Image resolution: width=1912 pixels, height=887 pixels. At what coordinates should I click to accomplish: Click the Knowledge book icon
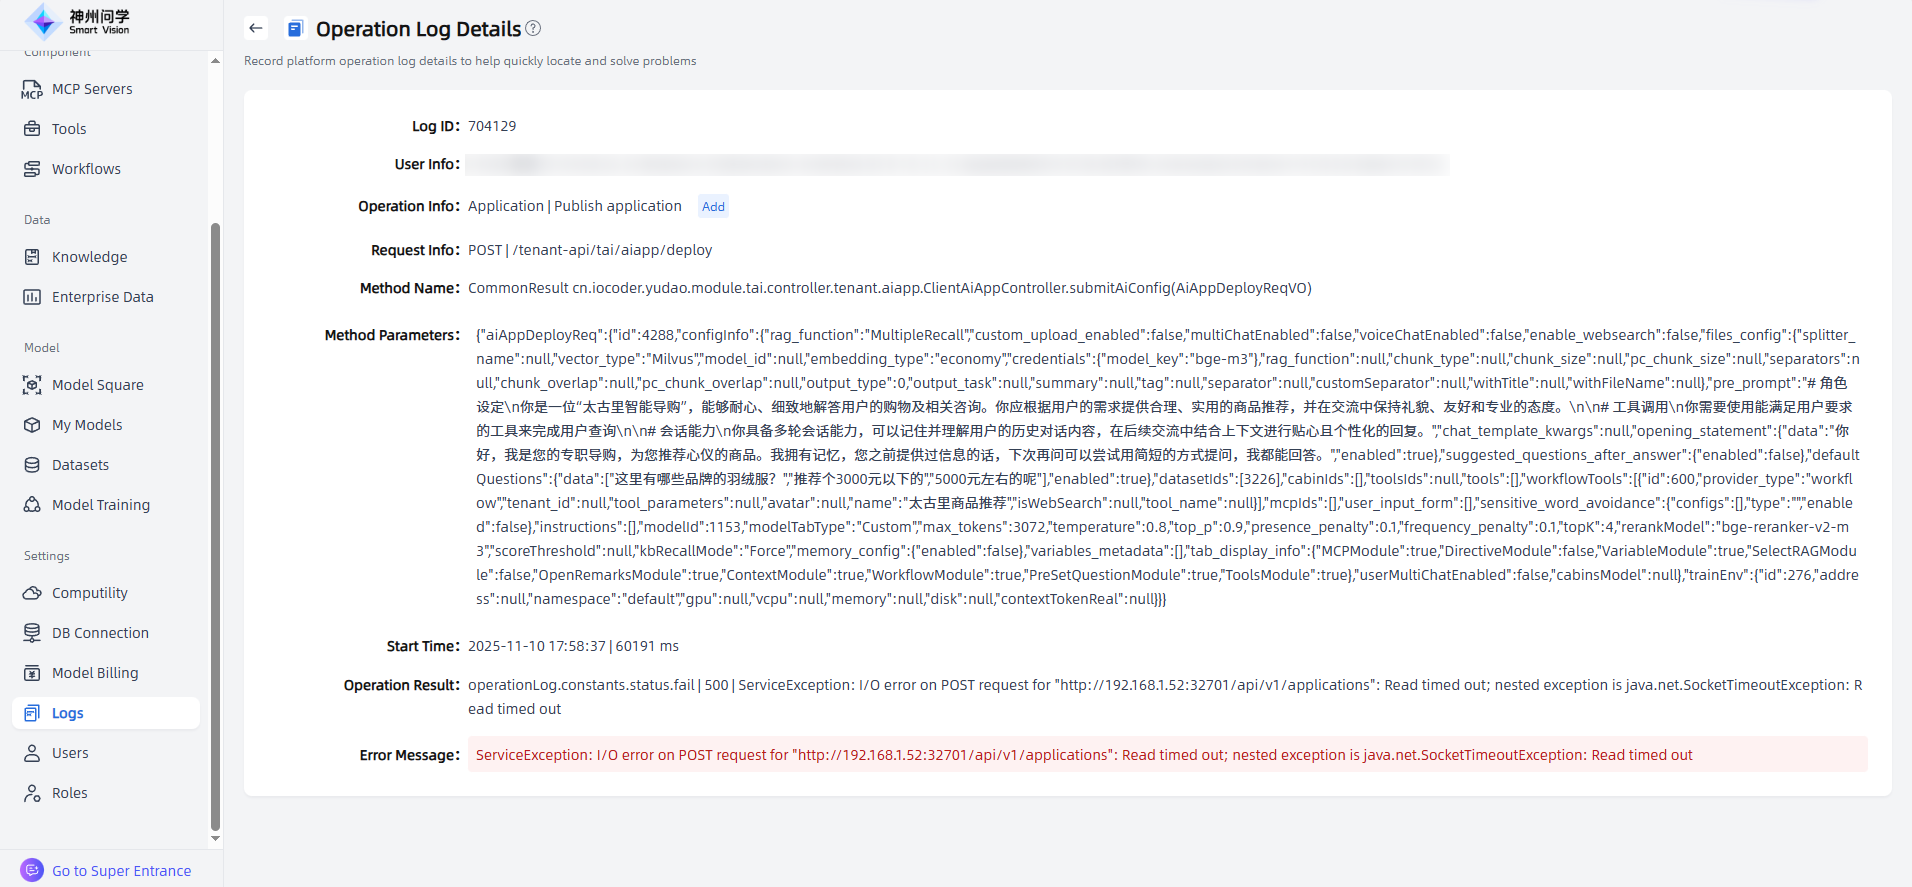coord(32,257)
